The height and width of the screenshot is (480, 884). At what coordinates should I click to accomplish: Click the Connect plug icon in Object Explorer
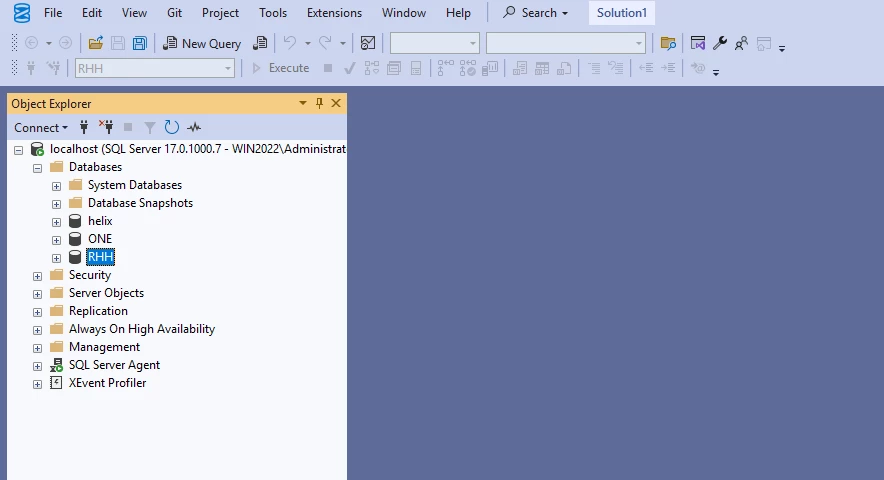click(84, 127)
